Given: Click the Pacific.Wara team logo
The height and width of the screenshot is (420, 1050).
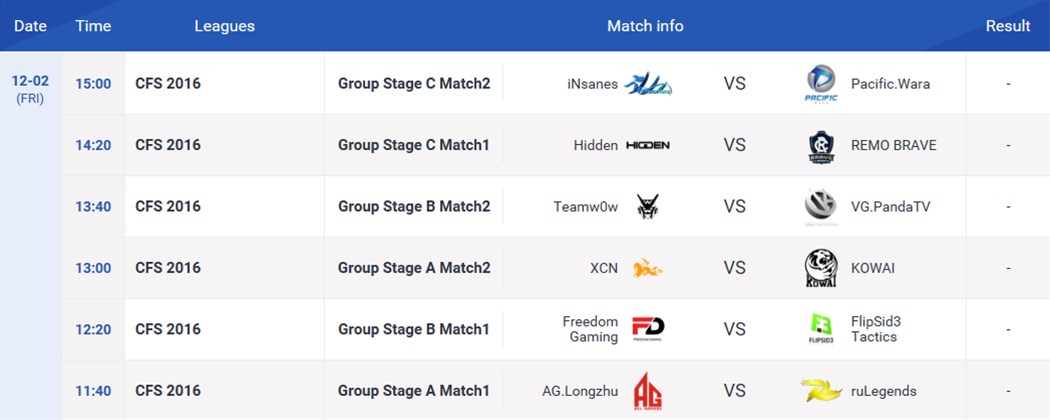Looking at the screenshot, I should coord(821,84).
